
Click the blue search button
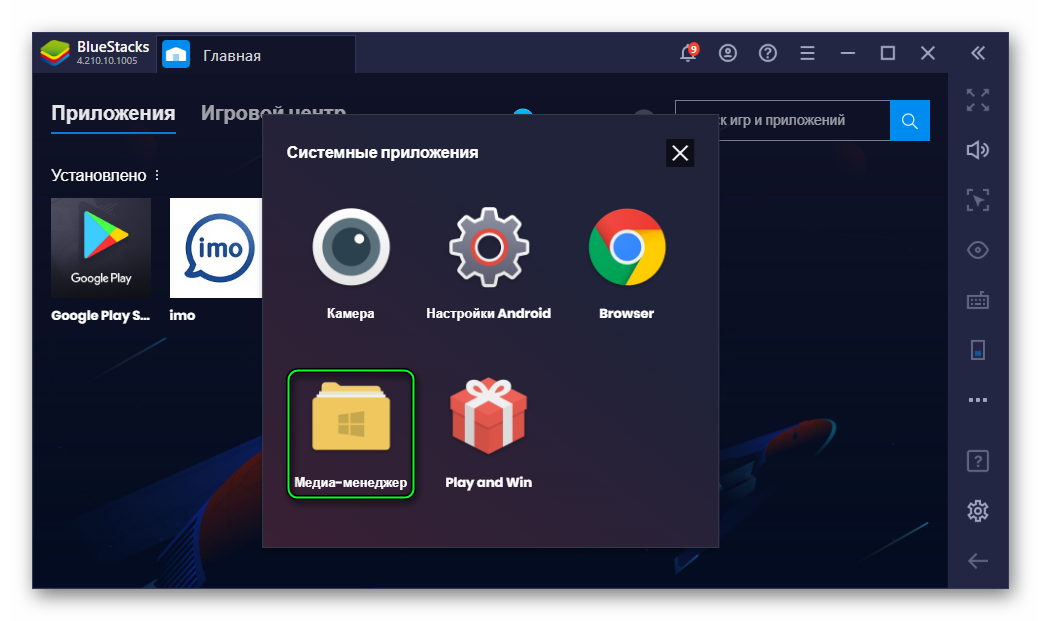point(910,121)
